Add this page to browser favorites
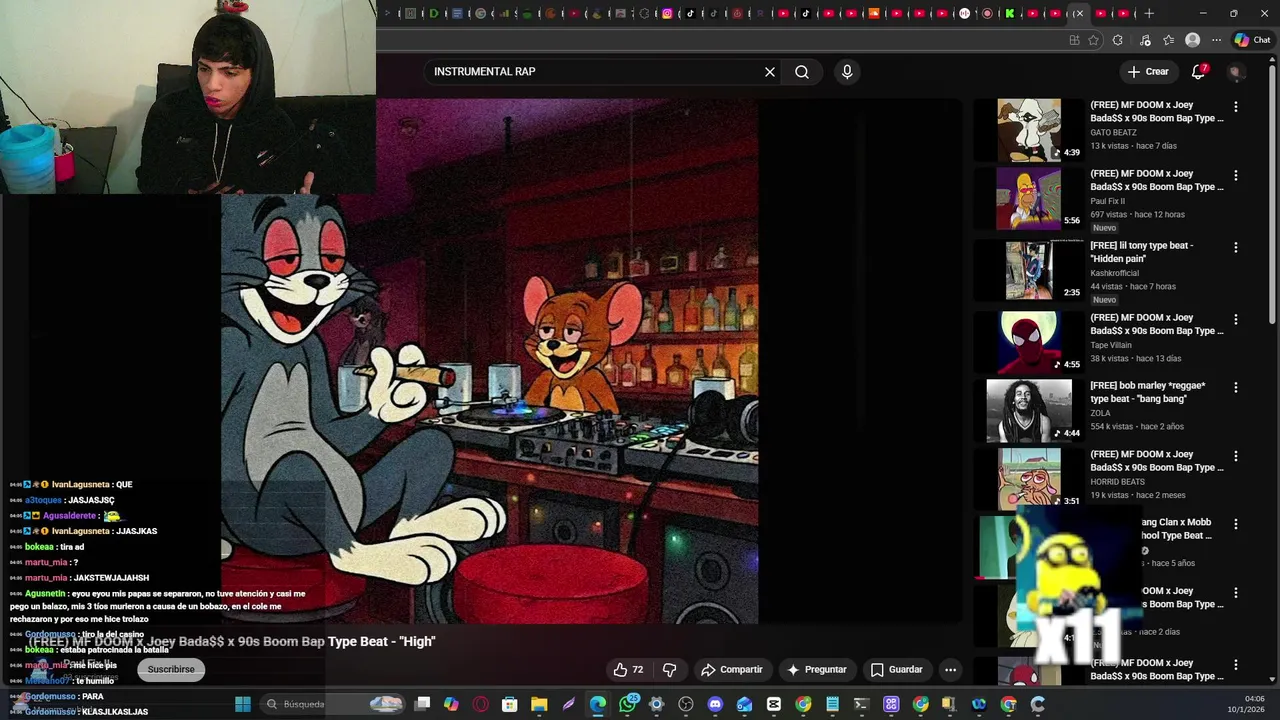 click(1094, 40)
